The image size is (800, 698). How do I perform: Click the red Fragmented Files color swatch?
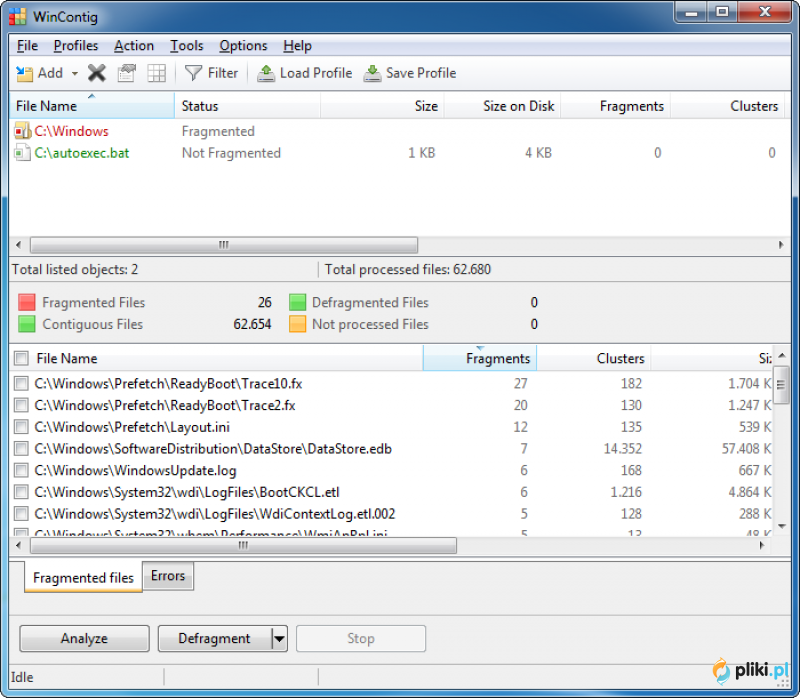pyautogui.click(x=27, y=302)
